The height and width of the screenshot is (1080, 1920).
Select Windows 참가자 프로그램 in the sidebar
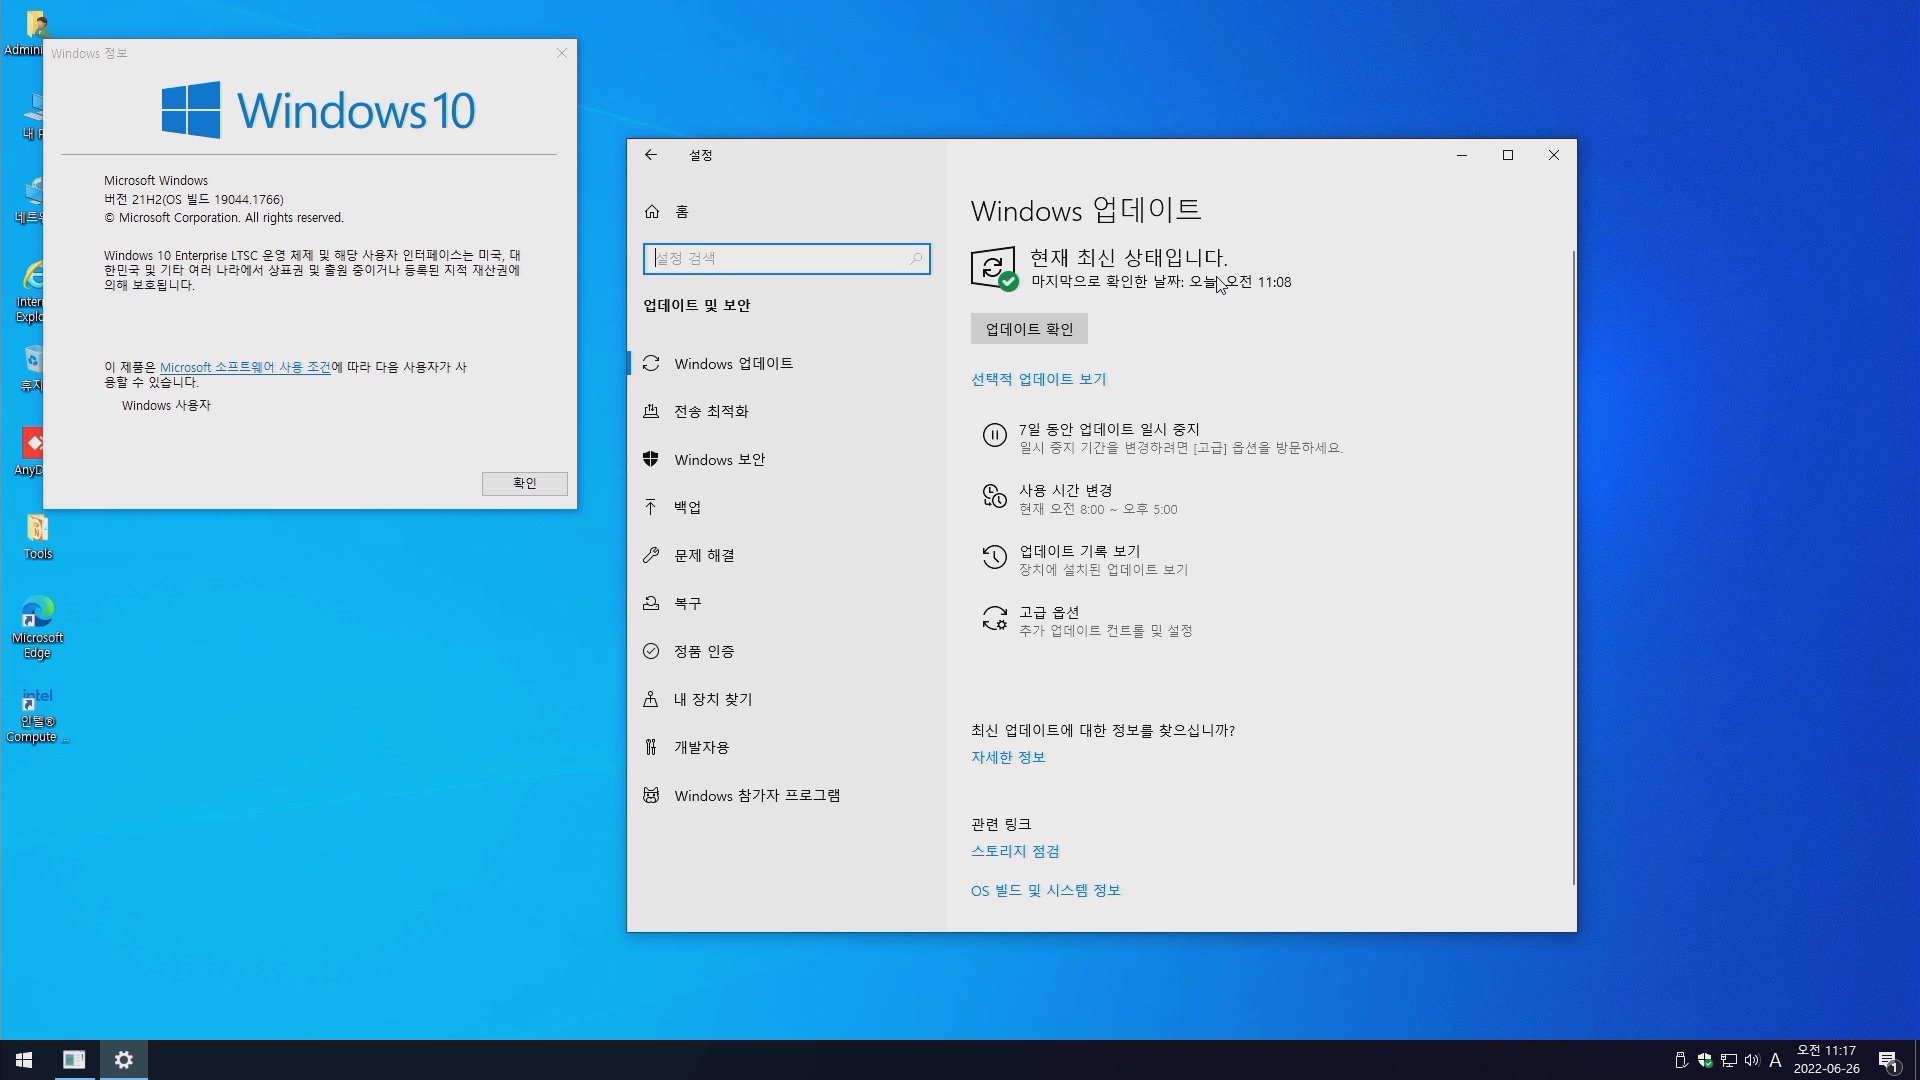[786, 796]
